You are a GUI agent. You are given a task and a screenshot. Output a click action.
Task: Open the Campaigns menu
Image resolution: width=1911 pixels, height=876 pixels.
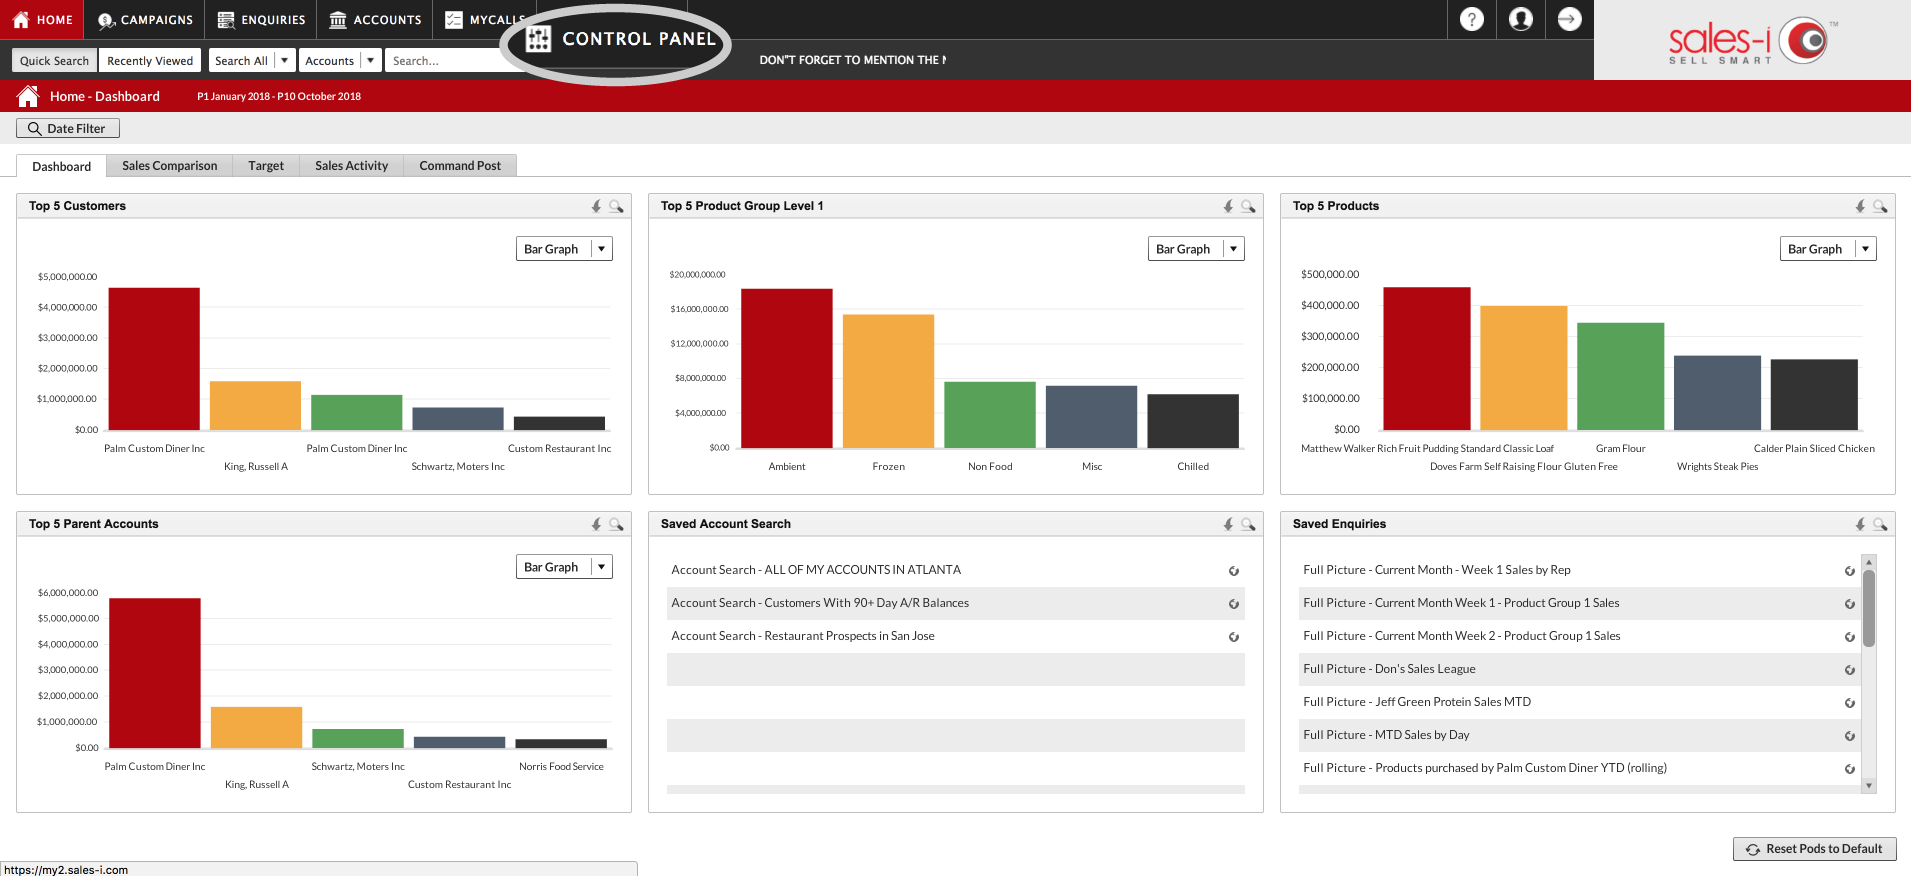point(145,20)
